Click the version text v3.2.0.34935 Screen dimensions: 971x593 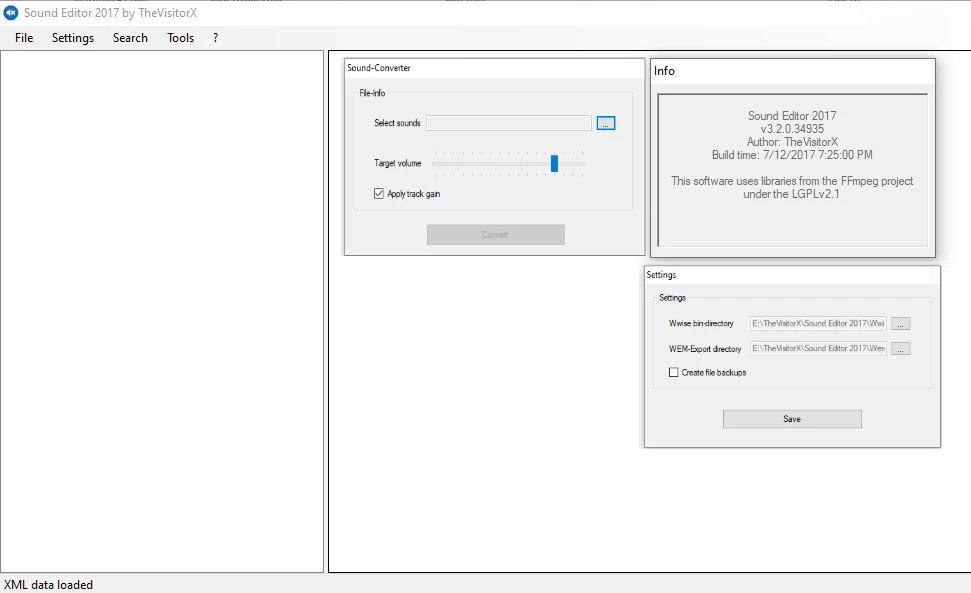click(x=792, y=129)
